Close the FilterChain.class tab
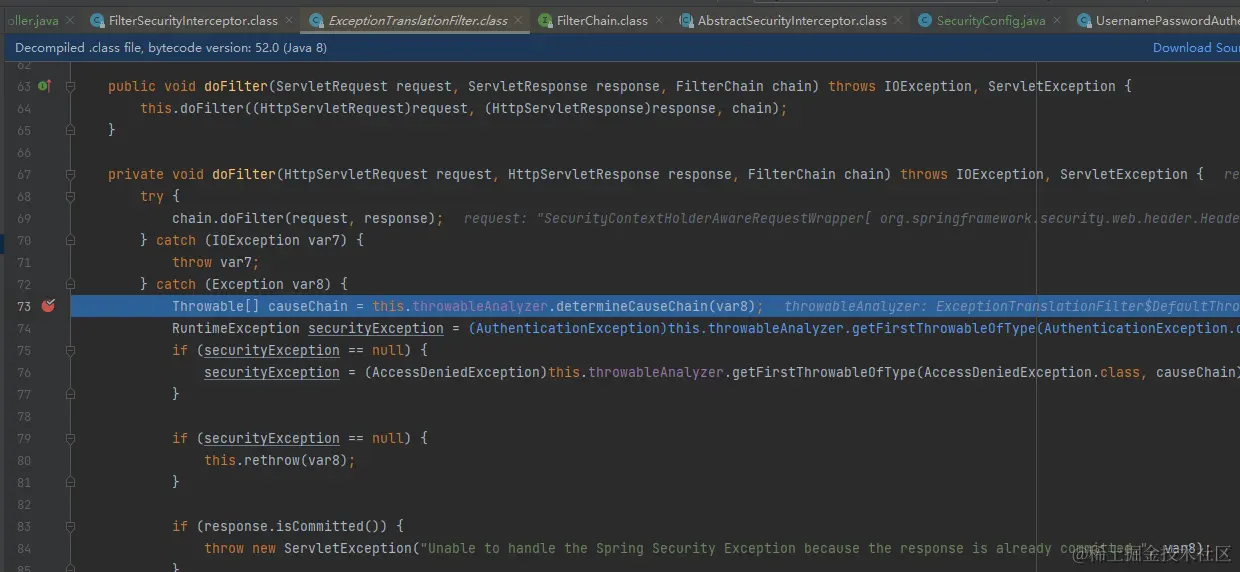The height and width of the screenshot is (572, 1240). pyautogui.click(x=658, y=20)
